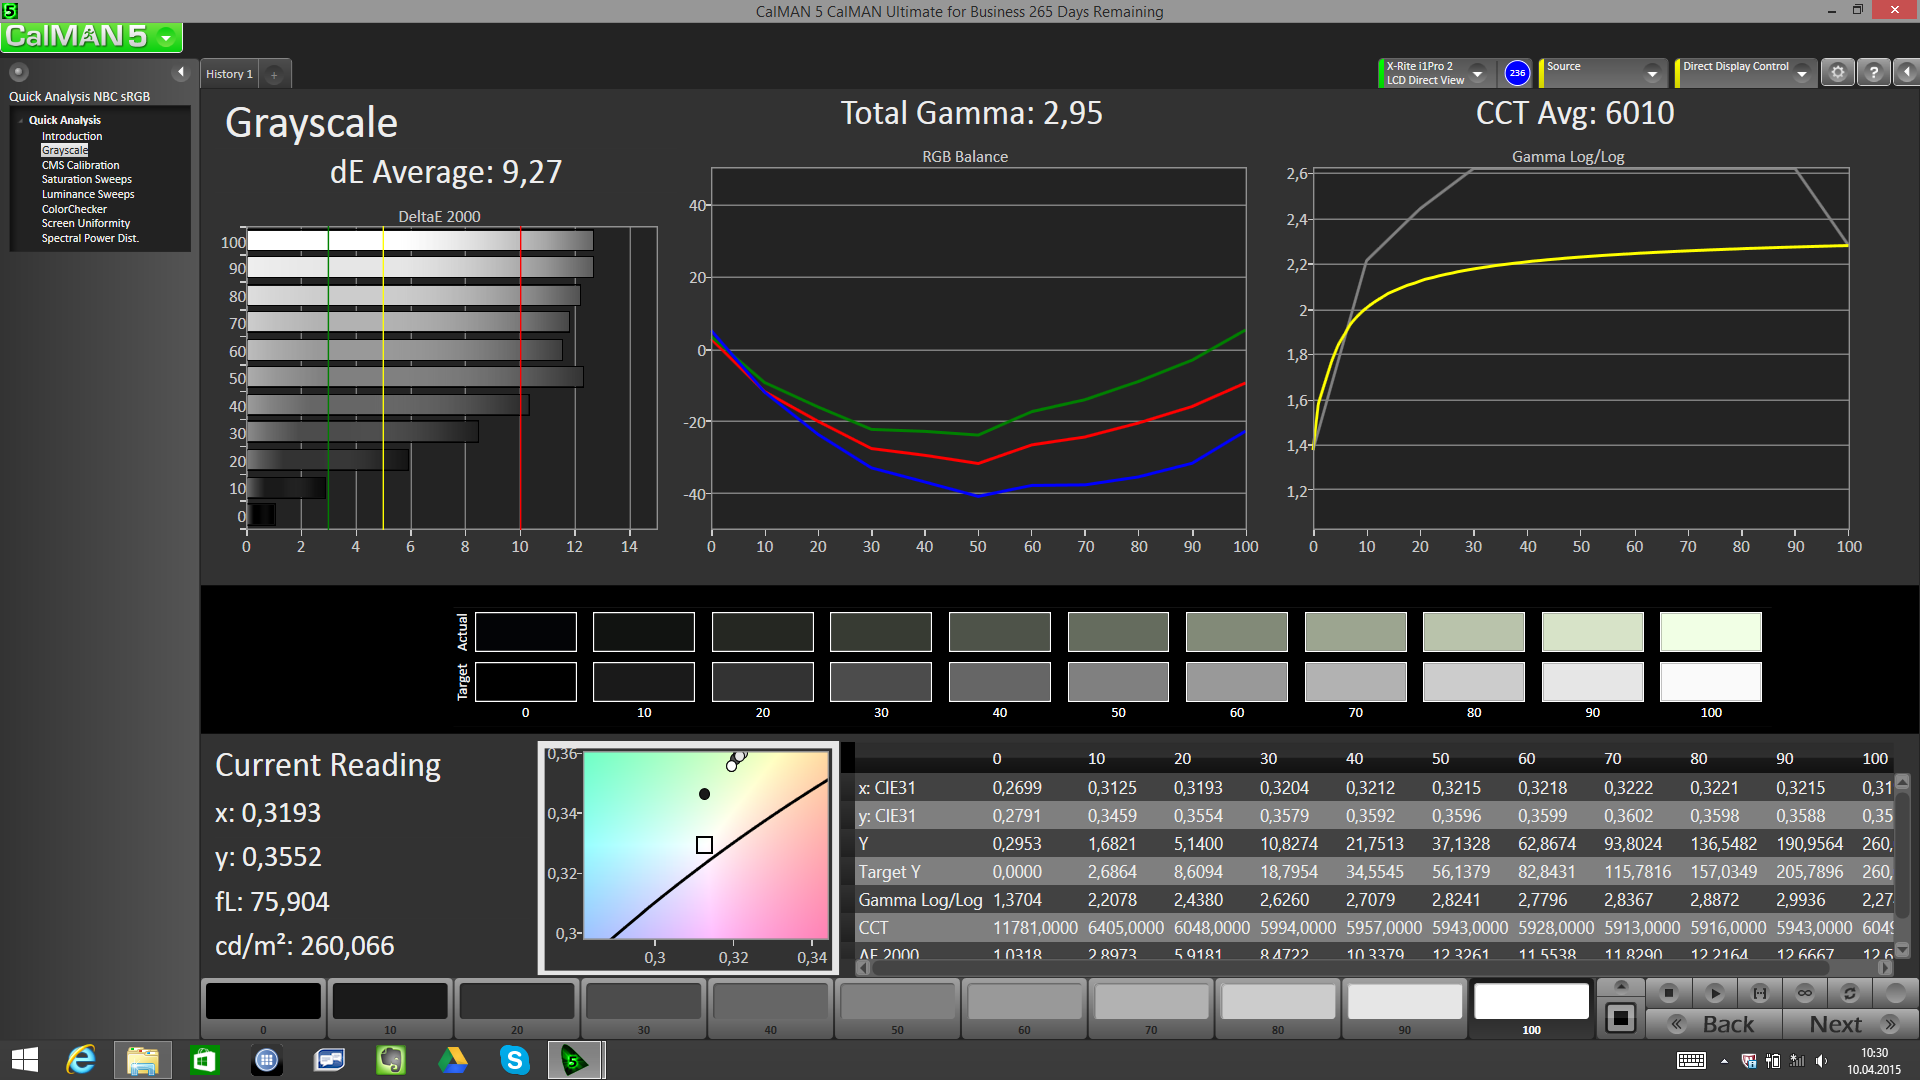The height and width of the screenshot is (1080, 1920).
Task: Collapse the left workflow sidebar arrow
Action: coord(181,72)
